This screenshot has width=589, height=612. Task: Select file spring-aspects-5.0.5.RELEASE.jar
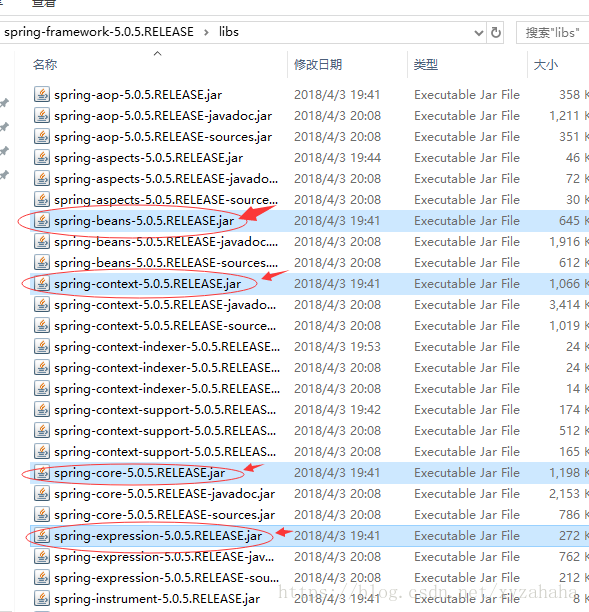148,158
